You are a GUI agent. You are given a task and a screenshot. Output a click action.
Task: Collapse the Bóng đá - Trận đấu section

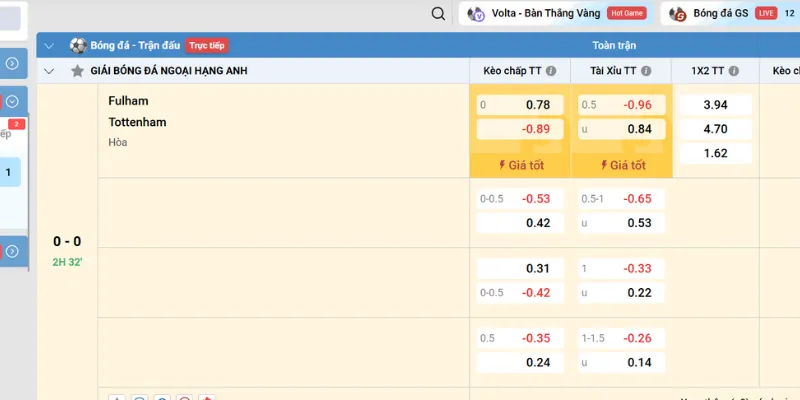point(49,46)
